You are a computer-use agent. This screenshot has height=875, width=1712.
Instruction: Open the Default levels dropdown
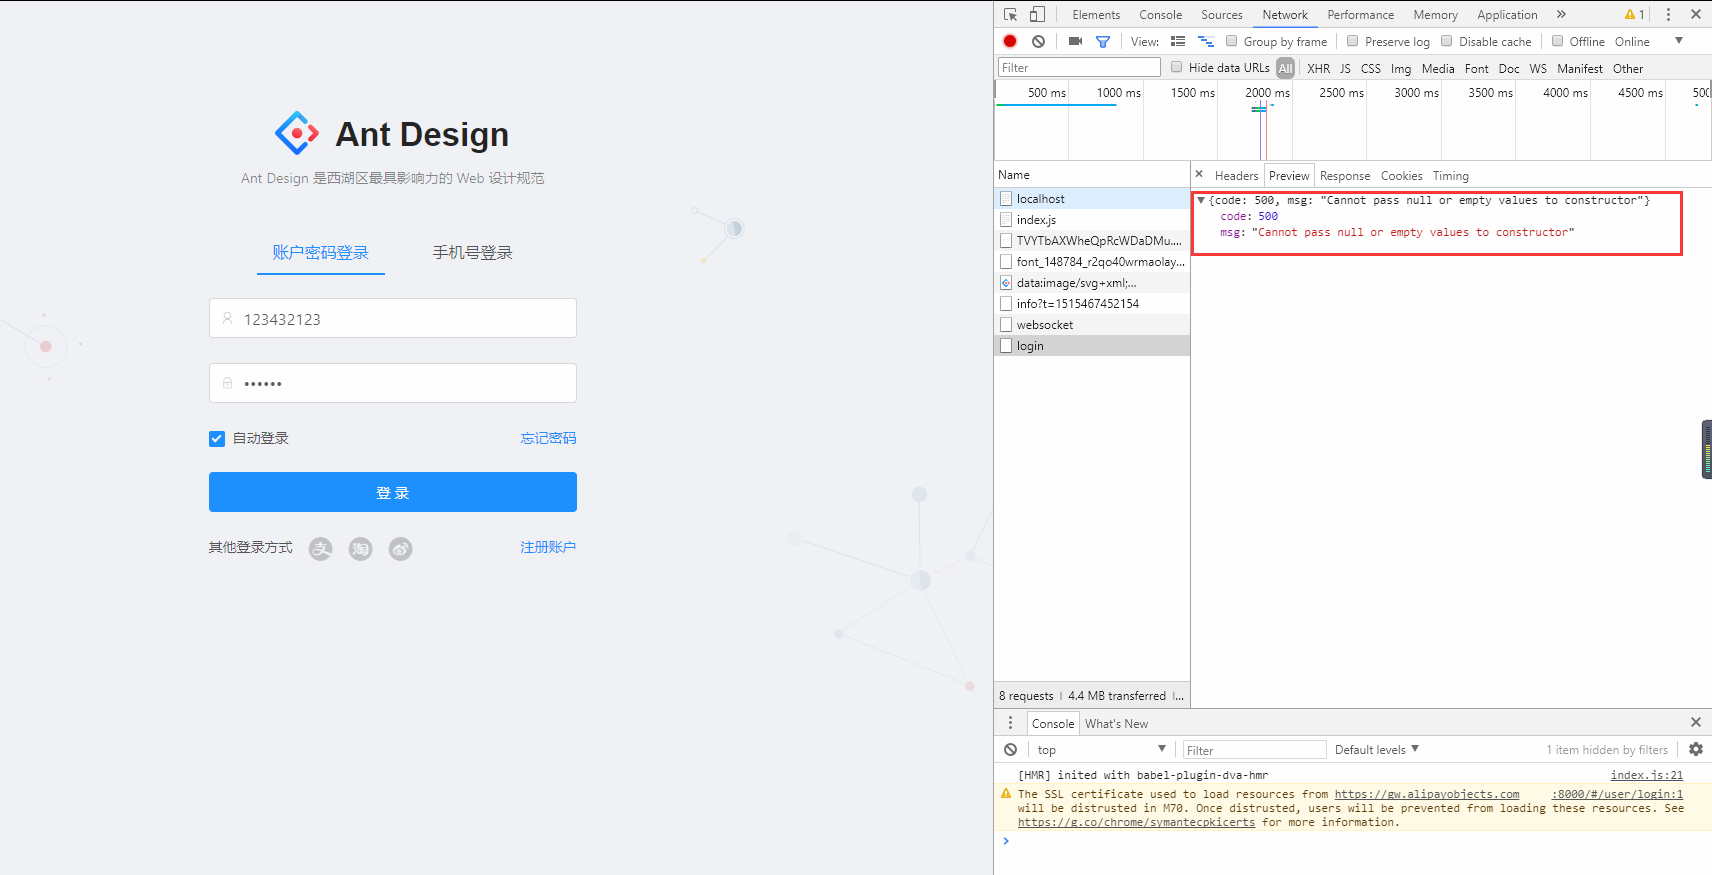pyautogui.click(x=1377, y=749)
